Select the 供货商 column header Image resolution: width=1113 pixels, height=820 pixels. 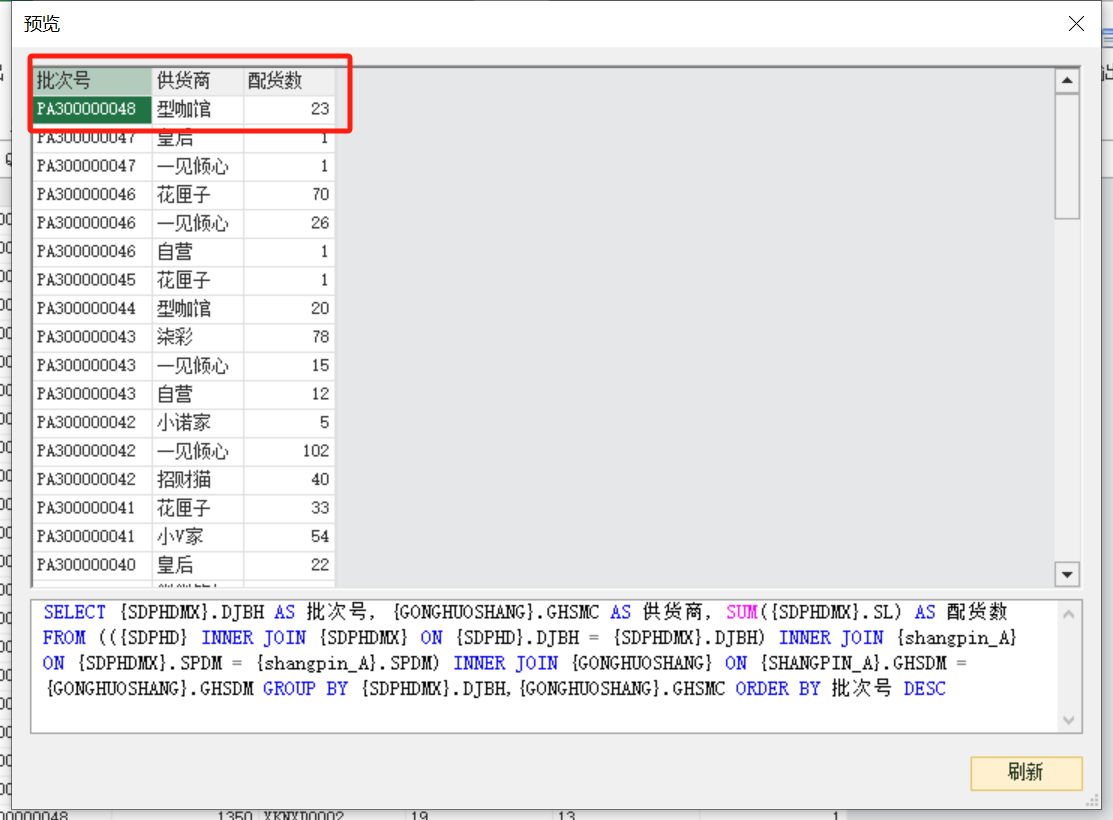tap(197, 80)
